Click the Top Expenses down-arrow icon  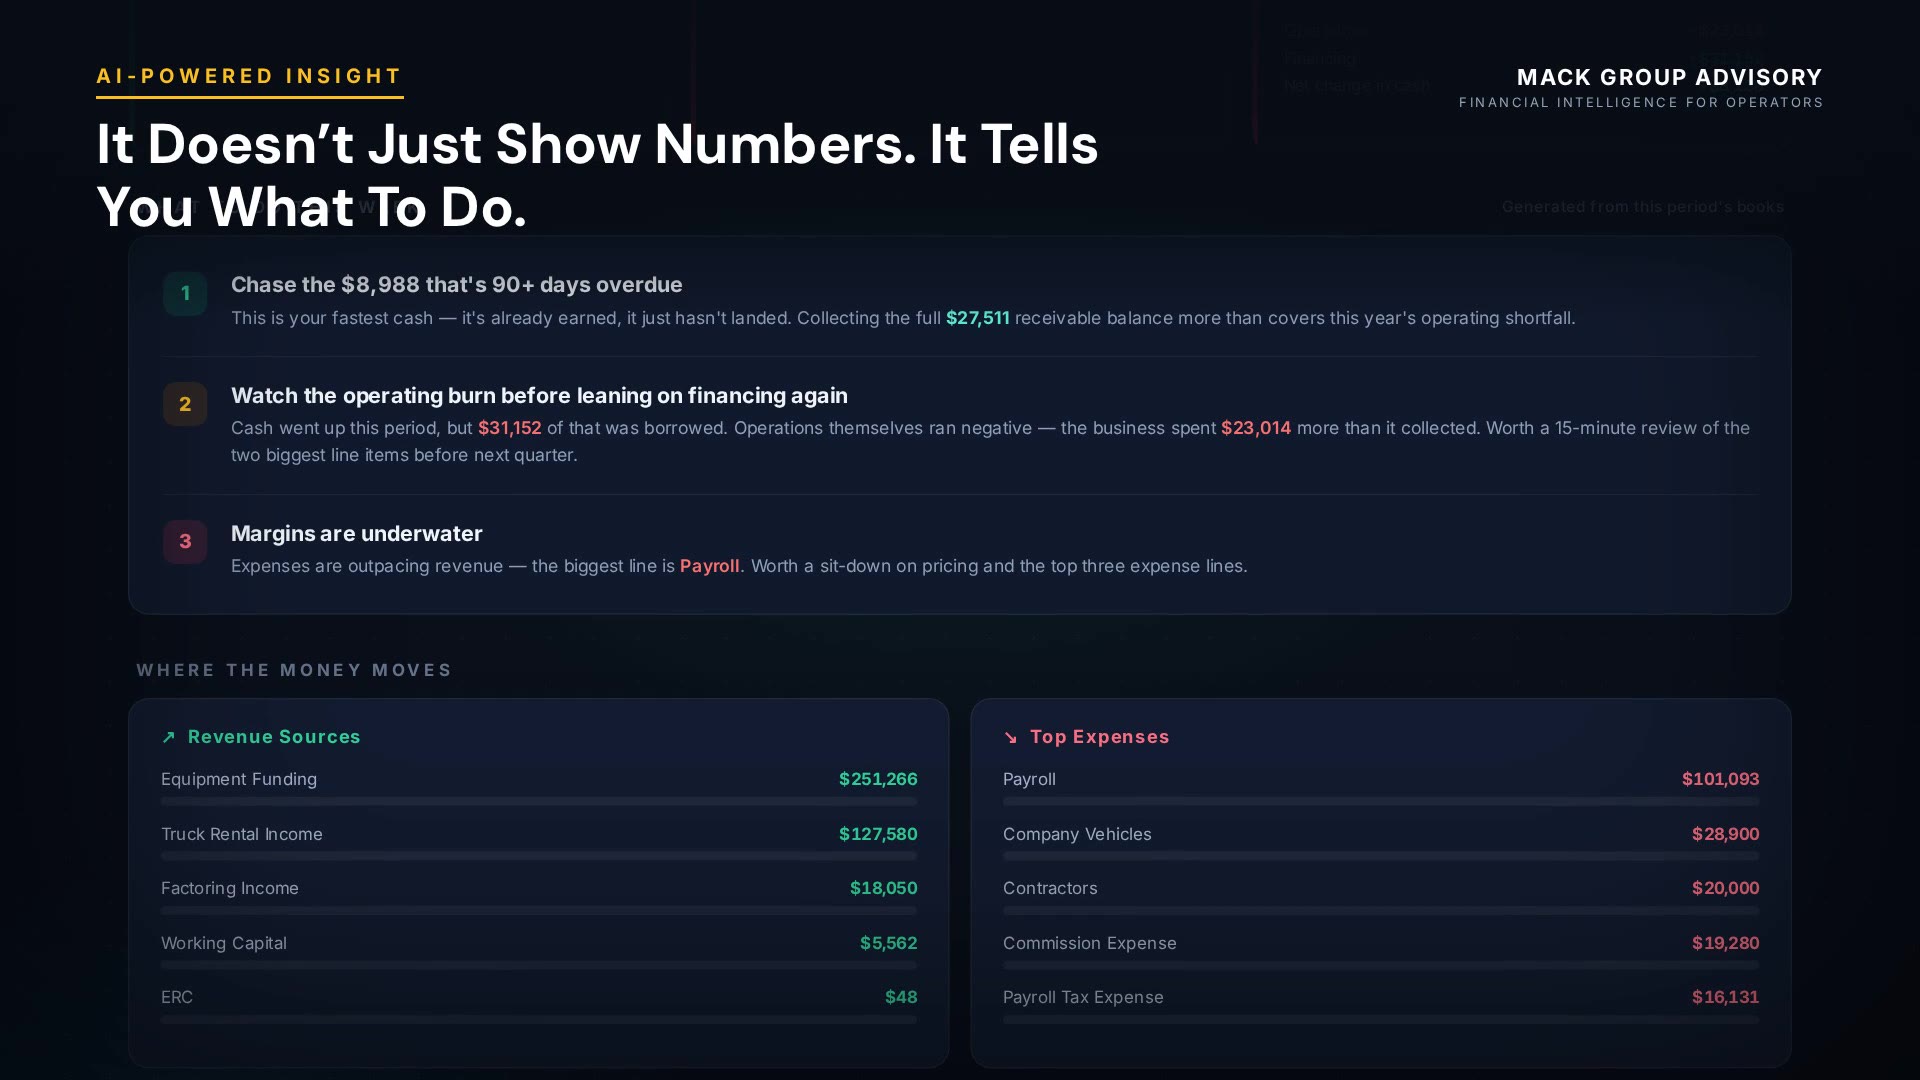click(x=1010, y=737)
